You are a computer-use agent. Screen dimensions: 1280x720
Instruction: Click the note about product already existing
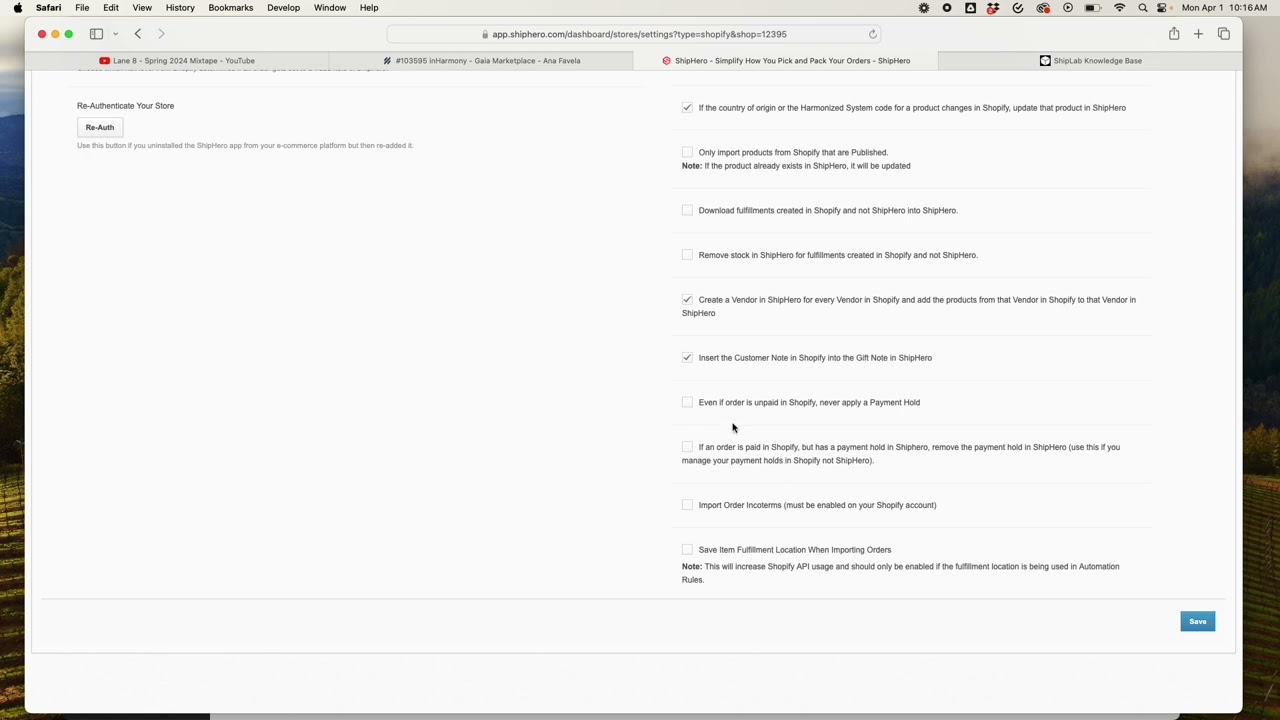[x=796, y=166]
